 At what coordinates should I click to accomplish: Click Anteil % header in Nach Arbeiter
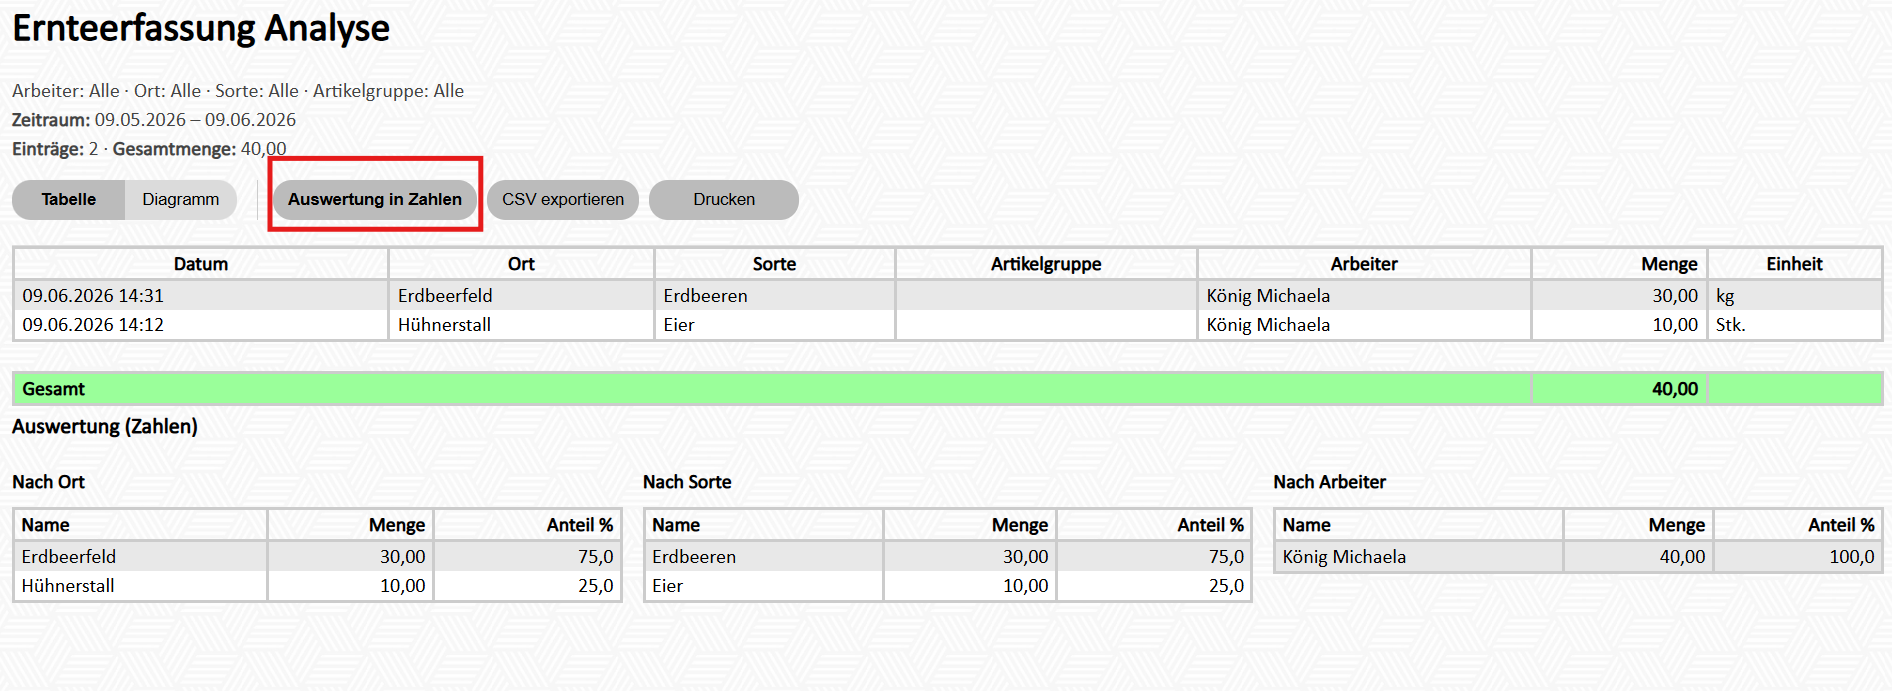coord(1841,525)
